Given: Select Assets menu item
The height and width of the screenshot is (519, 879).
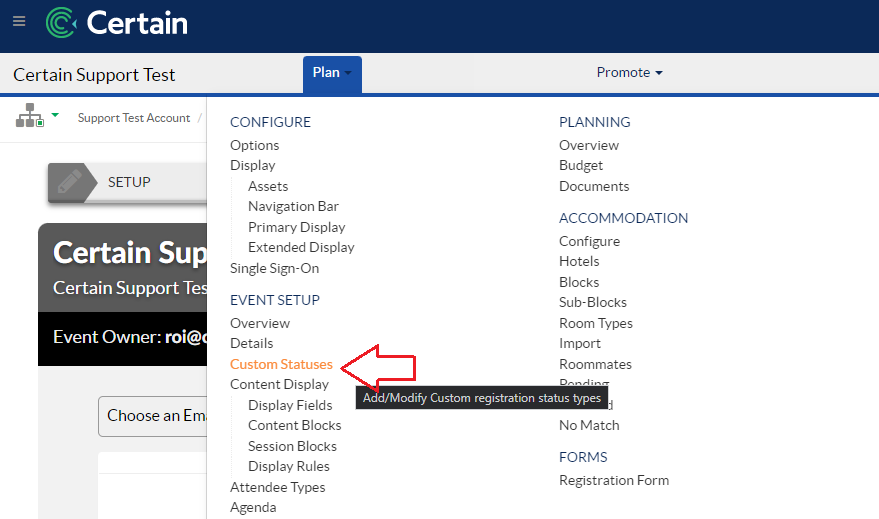Looking at the screenshot, I should (268, 186).
